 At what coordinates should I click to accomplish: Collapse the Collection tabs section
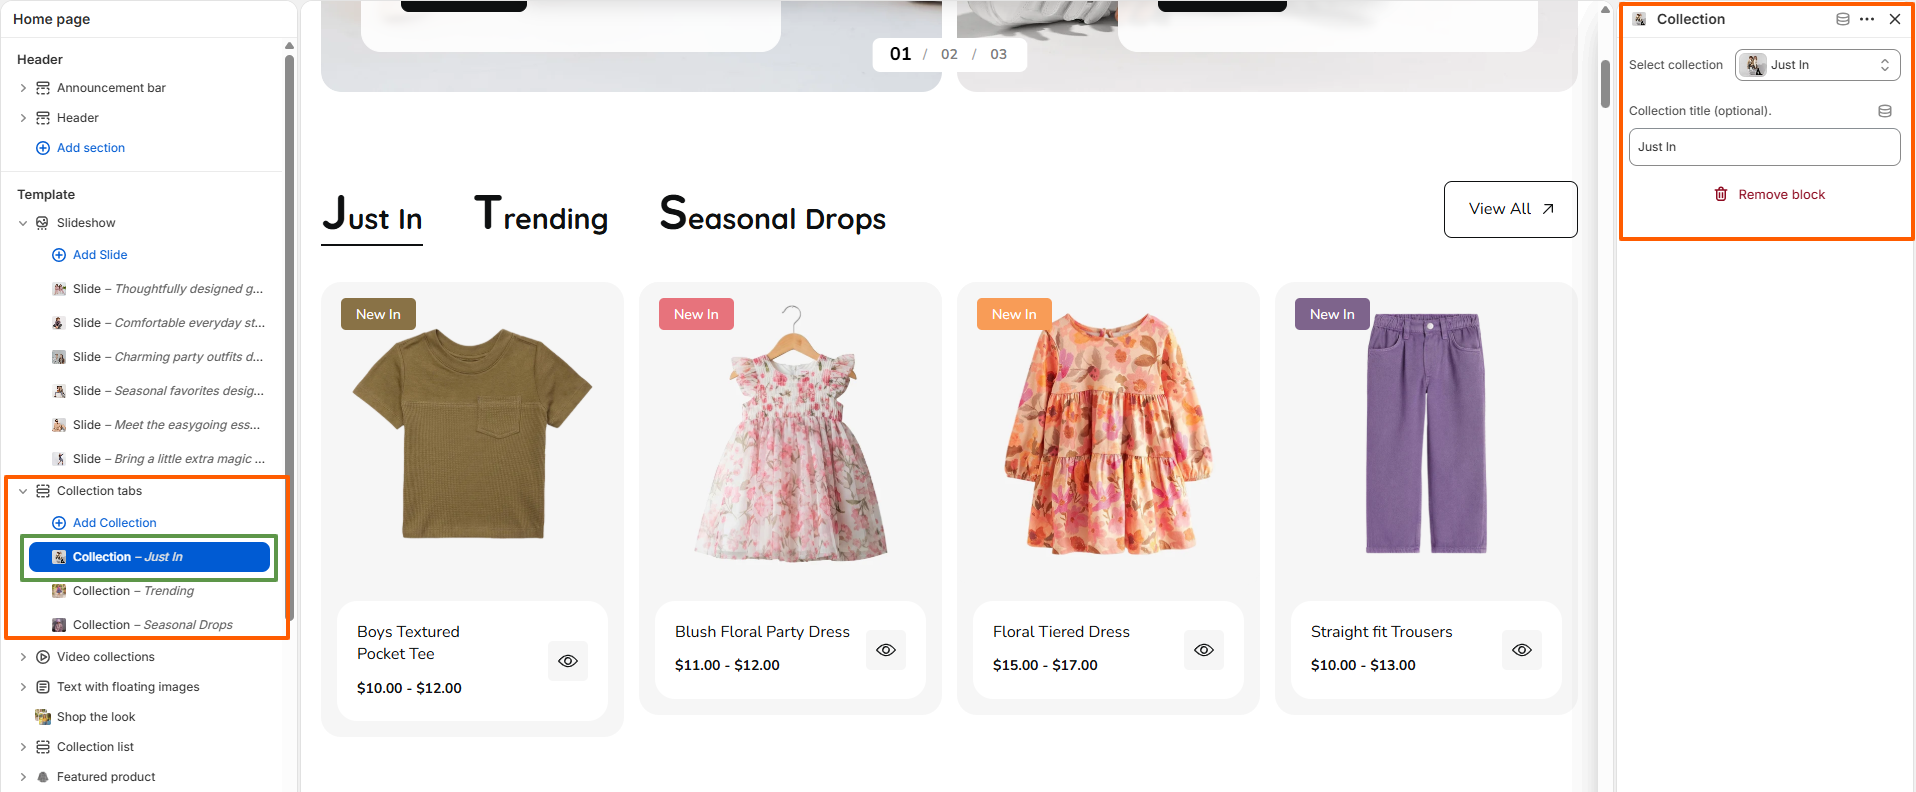tap(23, 491)
